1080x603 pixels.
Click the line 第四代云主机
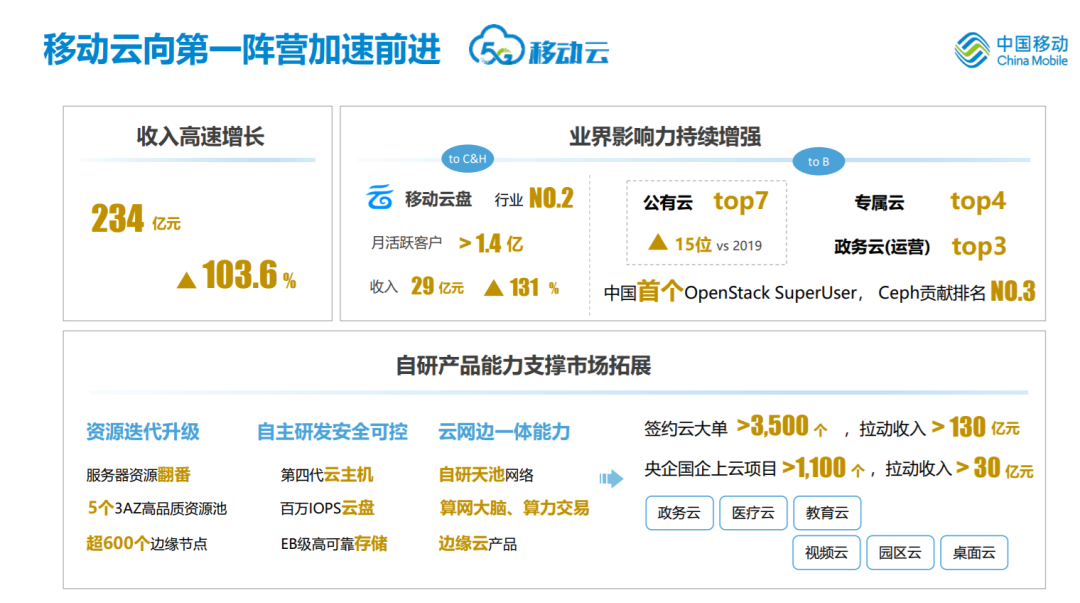tap(326, 475)
